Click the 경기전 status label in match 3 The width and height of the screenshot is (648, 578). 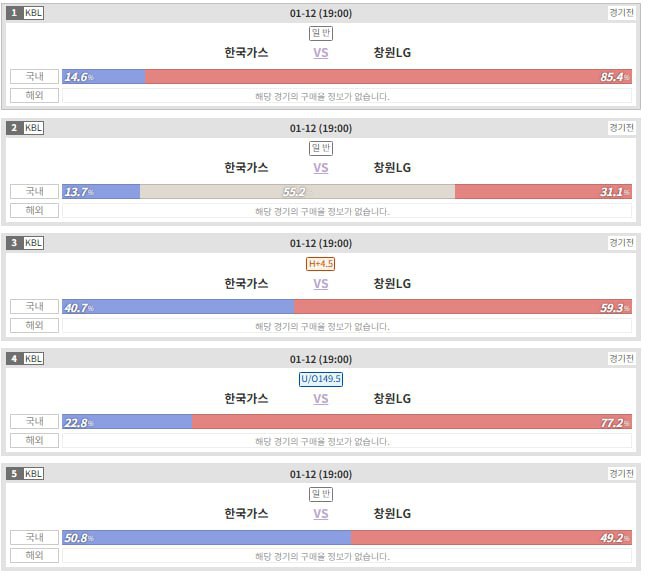(621, 243)
